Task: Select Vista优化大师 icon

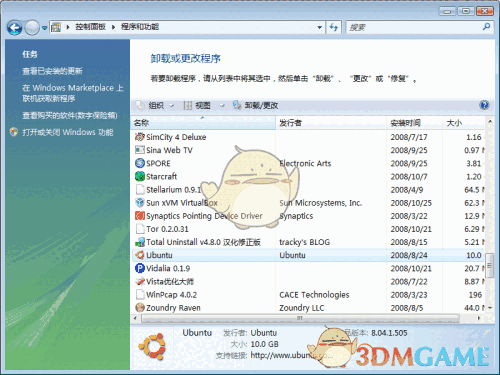Action: pos(140,281)
